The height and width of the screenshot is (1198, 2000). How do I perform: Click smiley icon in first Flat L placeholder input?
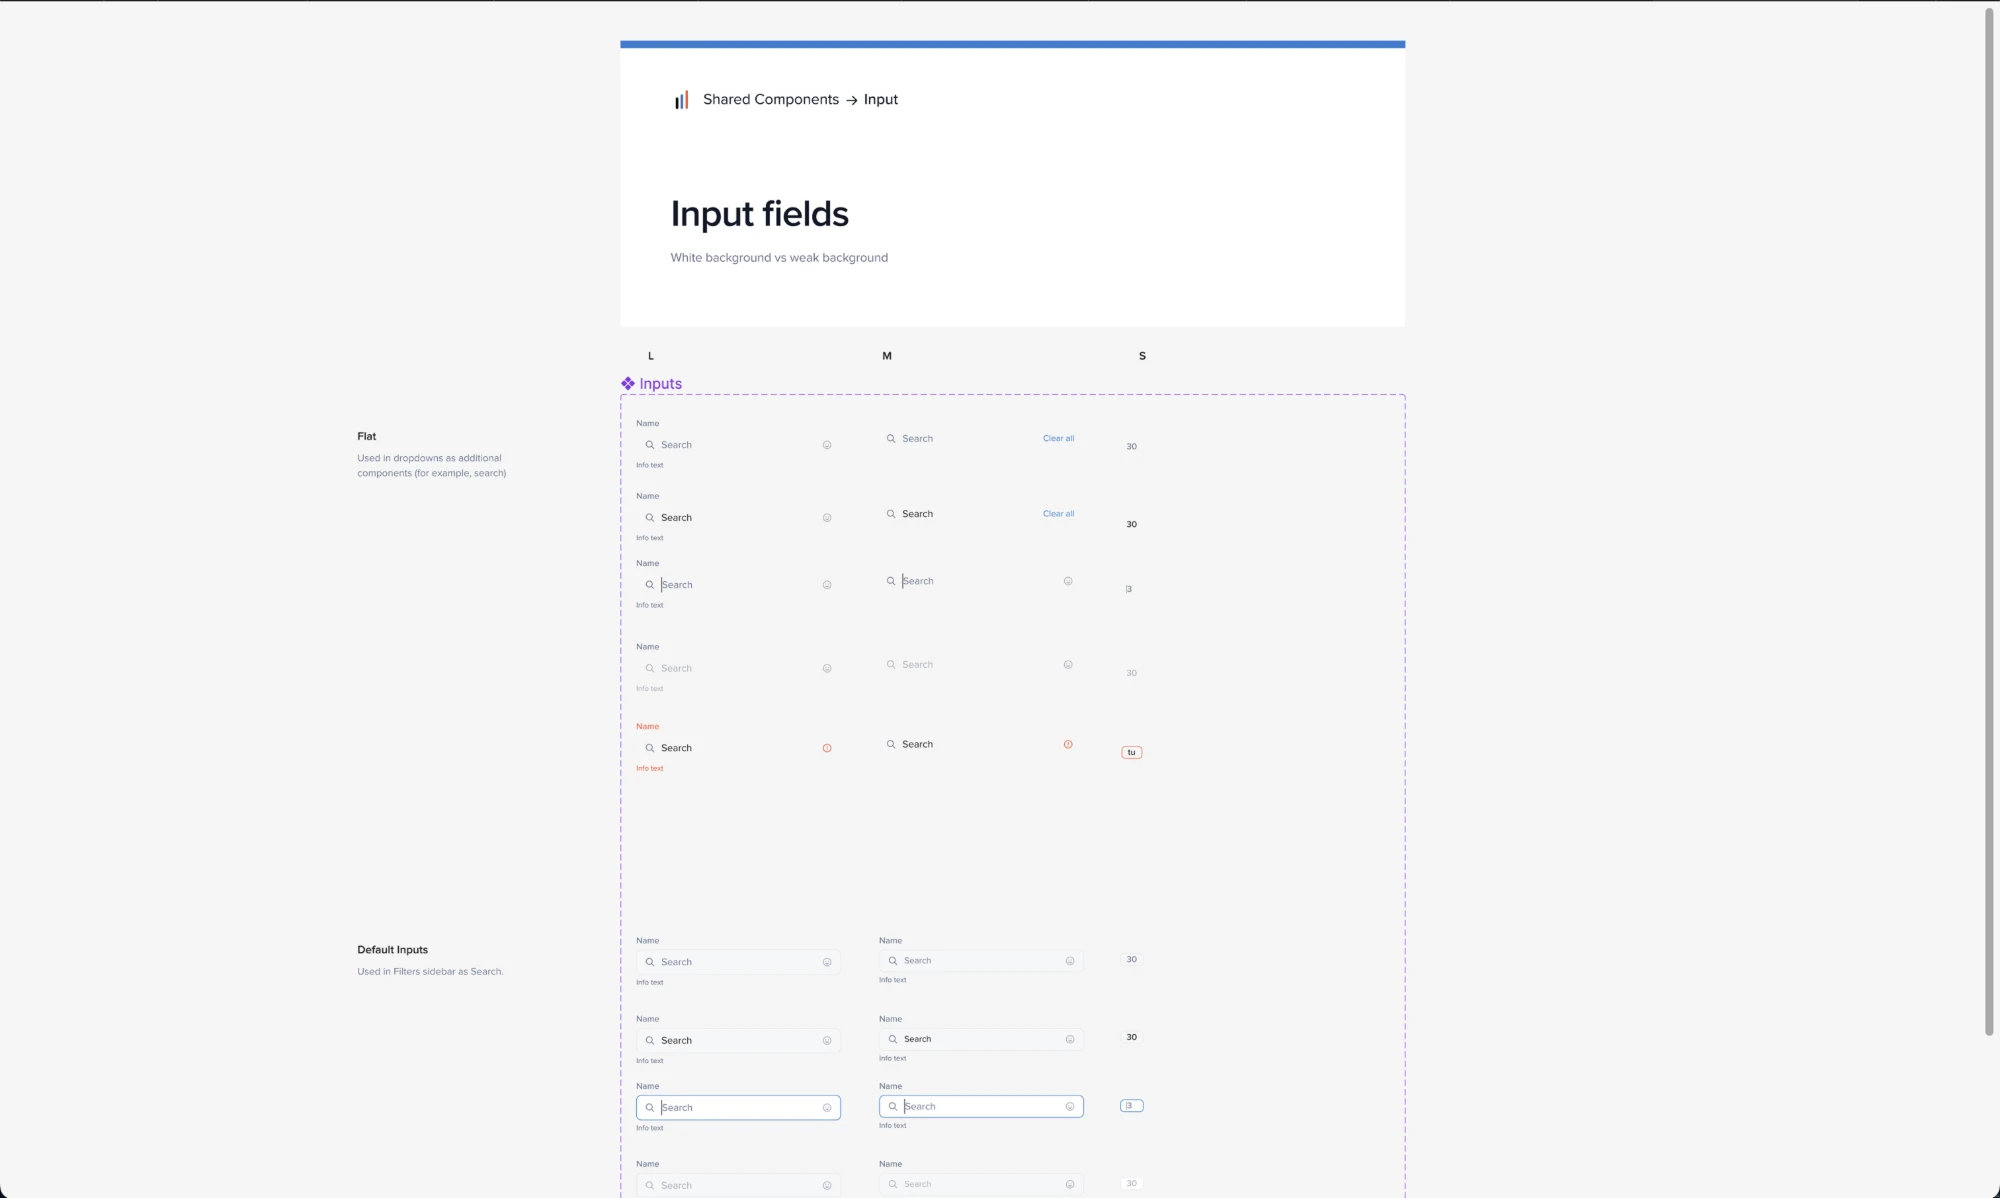(827, 445)
